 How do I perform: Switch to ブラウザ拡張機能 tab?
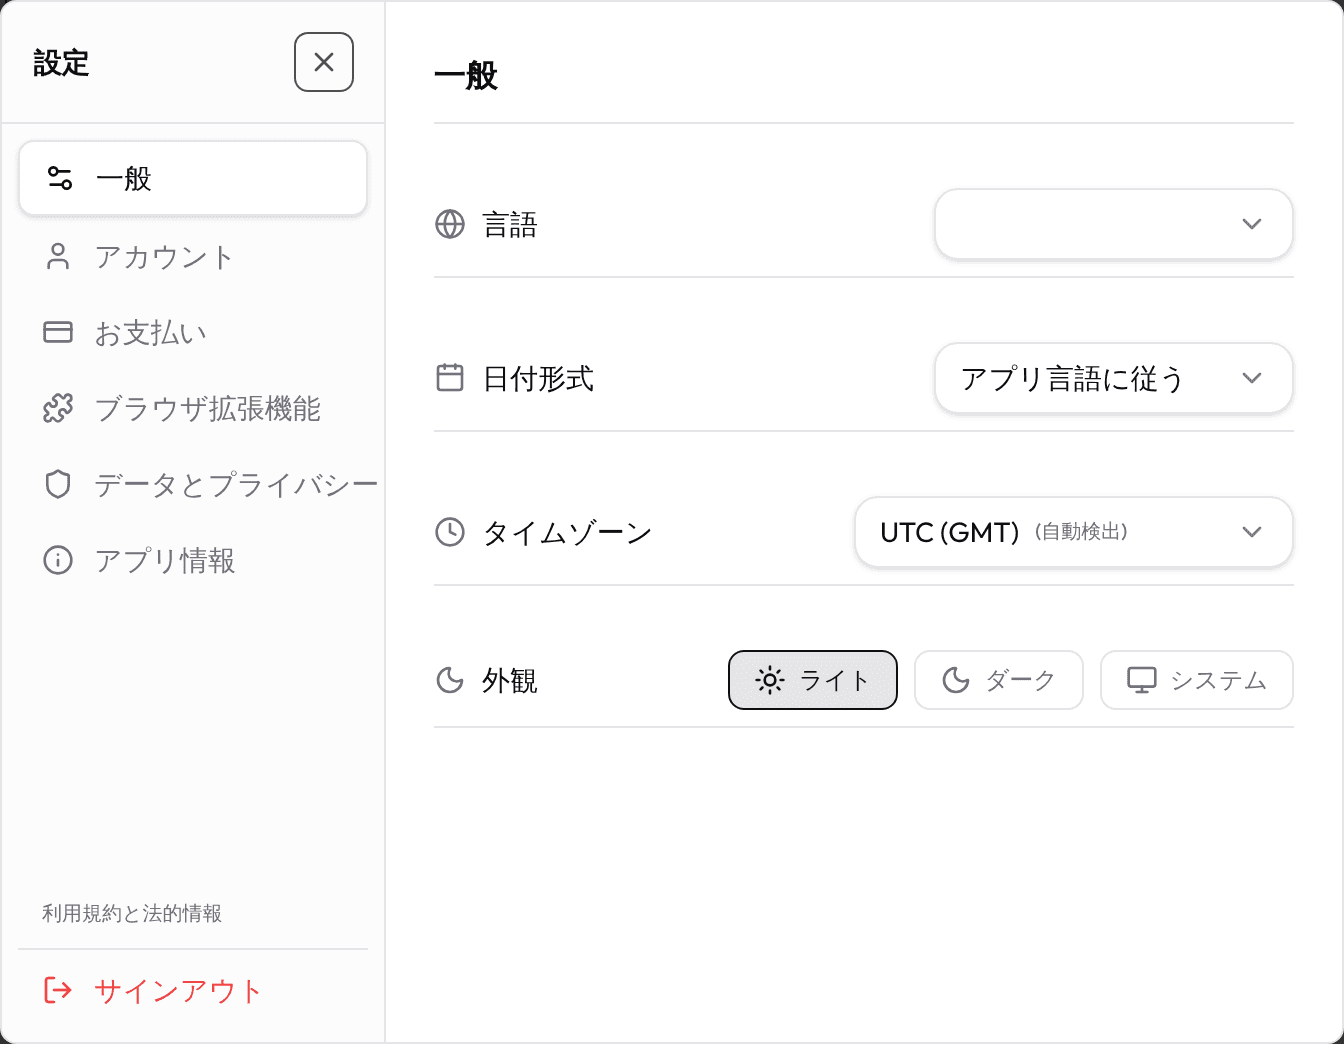[x=193, y=408]
